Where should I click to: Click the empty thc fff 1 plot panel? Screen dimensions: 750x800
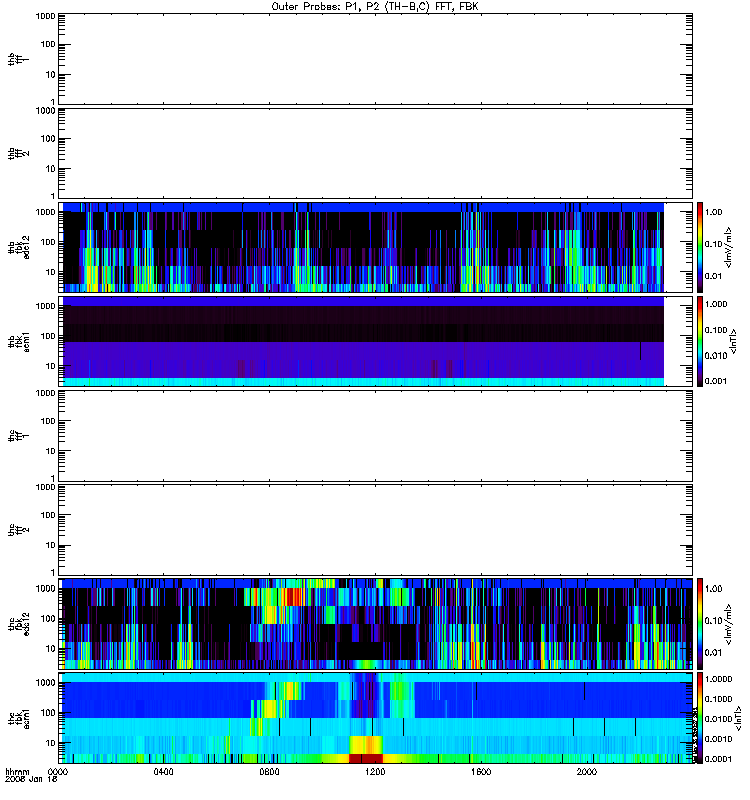(x=376, y=436)
